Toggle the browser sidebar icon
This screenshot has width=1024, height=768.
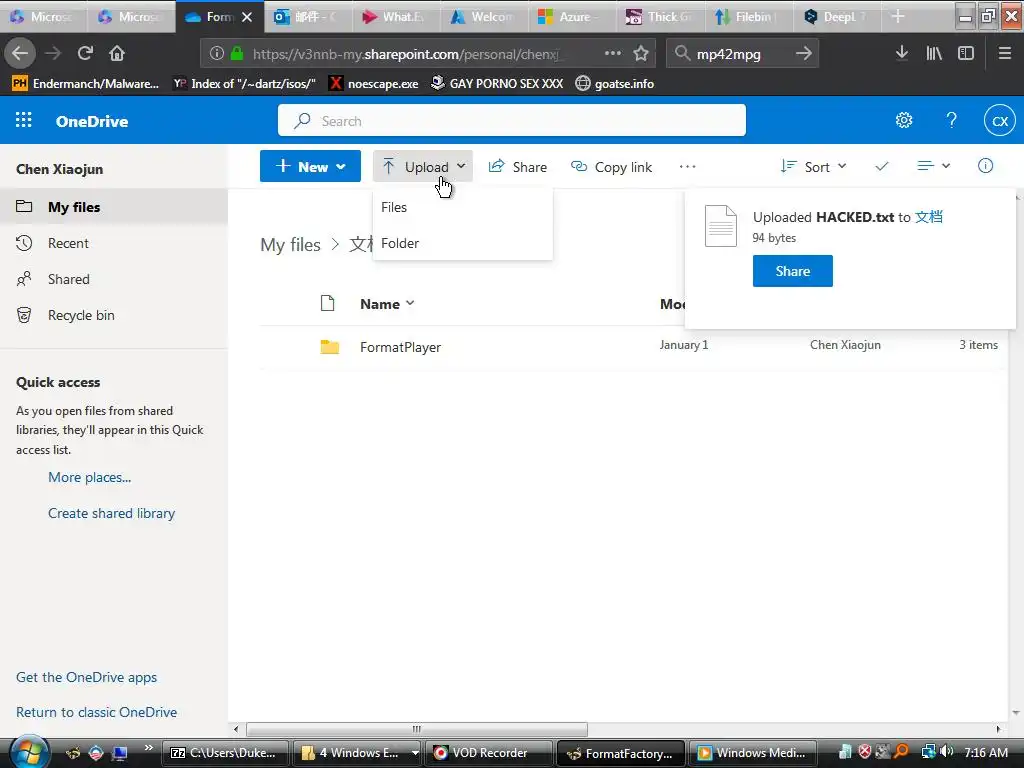(x=966, y=54)
